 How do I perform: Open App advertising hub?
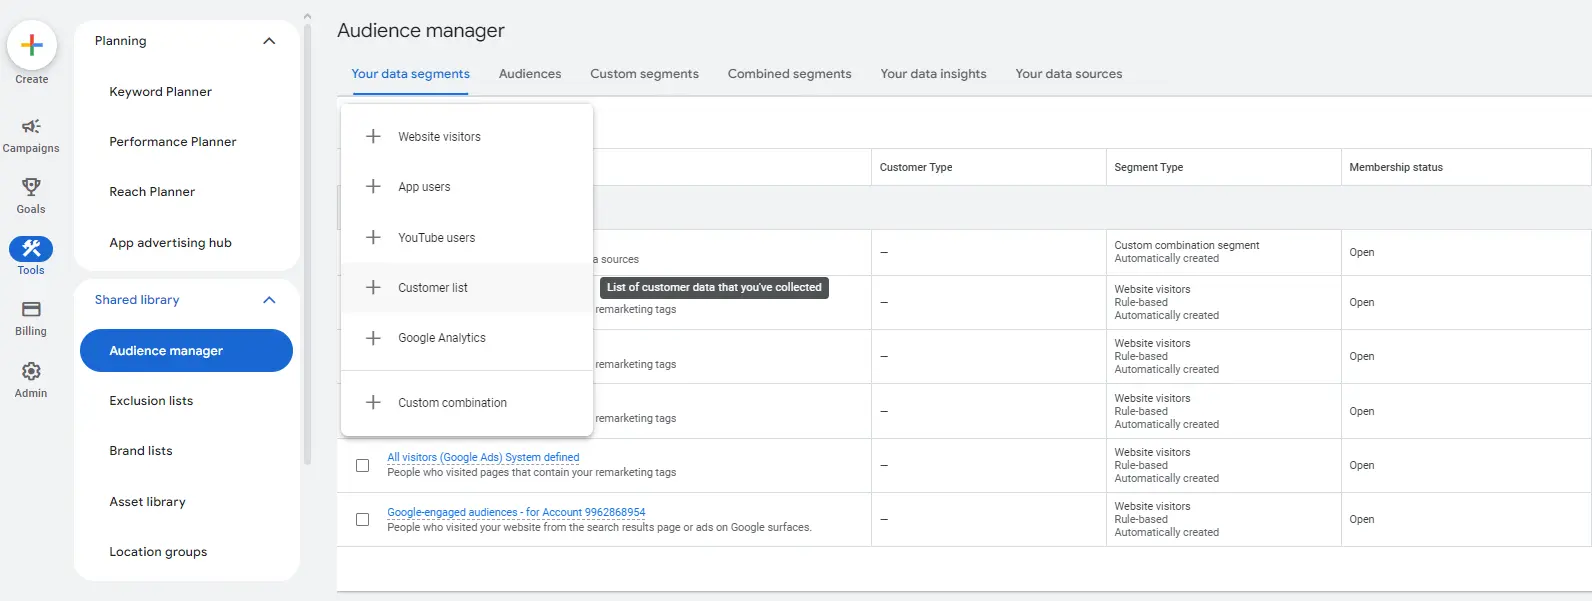170,242
